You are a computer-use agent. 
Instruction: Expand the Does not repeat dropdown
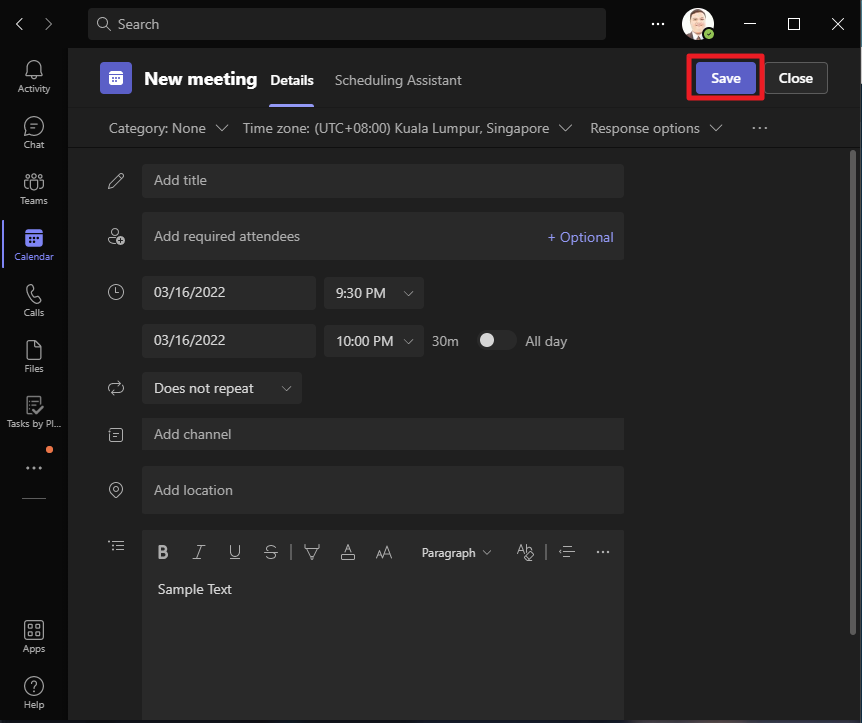tap(222, 388)
